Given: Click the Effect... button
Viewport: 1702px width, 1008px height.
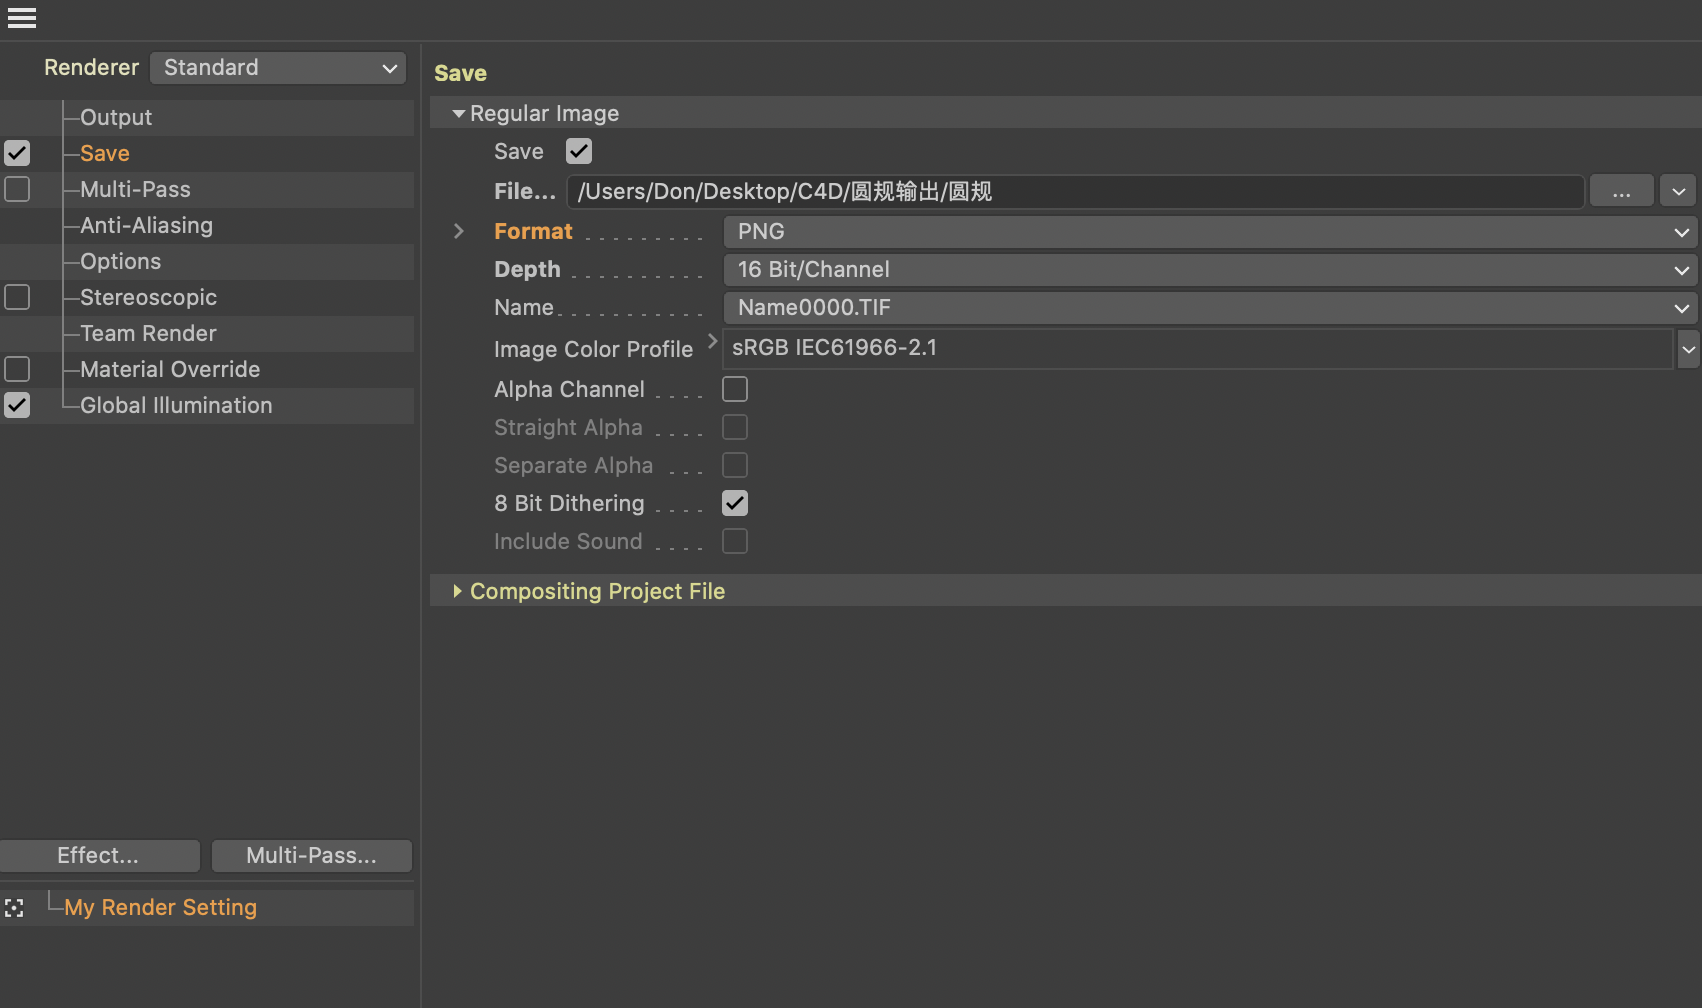Looking at the screenshot, I should click(99, 856).
